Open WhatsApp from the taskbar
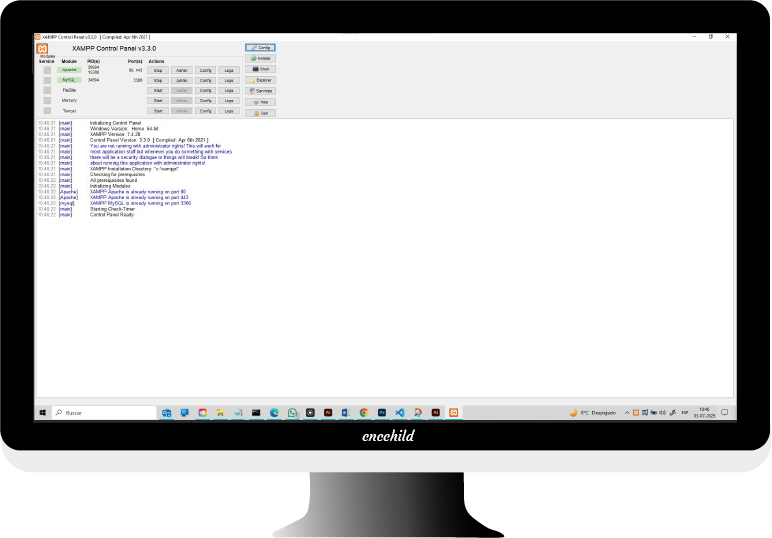 pyautogui.click(x=292, y=412)
